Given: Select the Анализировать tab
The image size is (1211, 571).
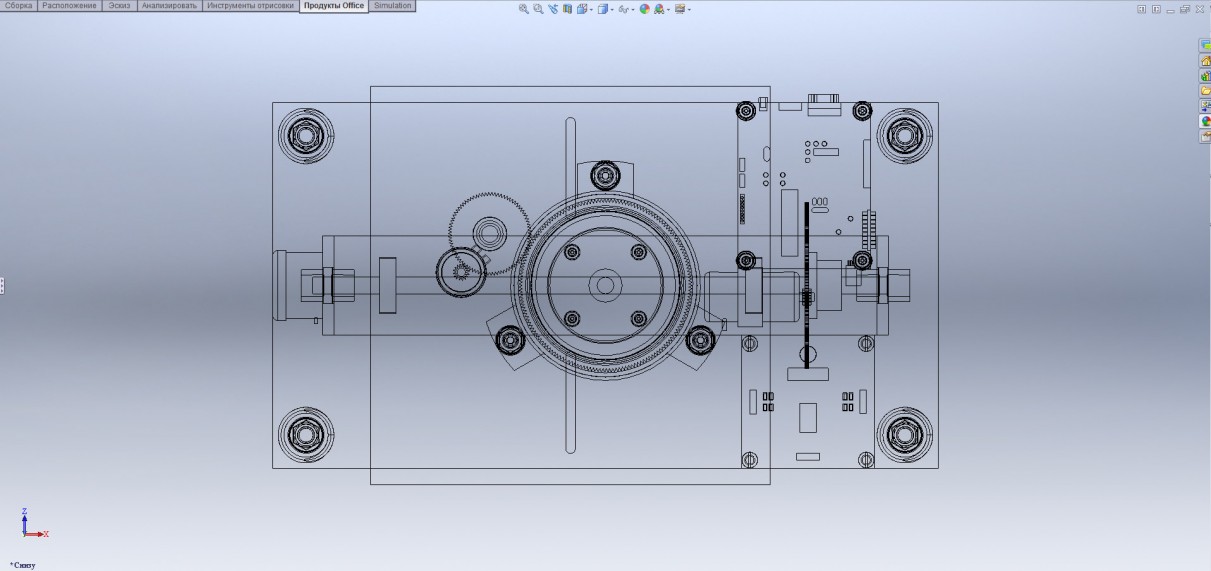Looking at the screenshot, I should pyautogui.click(x=169, y=6).
